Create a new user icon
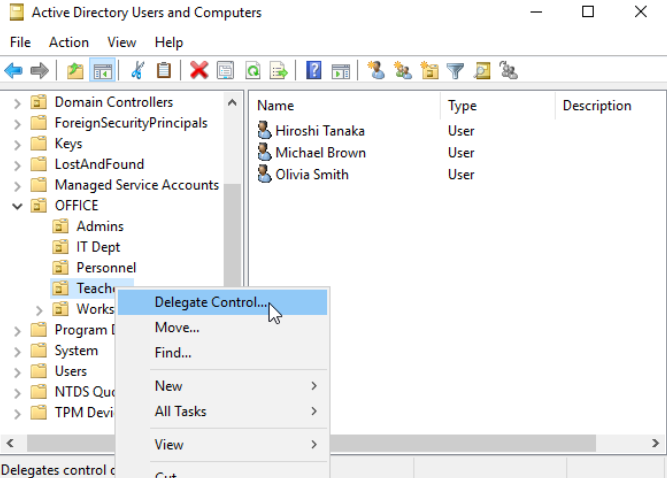 376,71
